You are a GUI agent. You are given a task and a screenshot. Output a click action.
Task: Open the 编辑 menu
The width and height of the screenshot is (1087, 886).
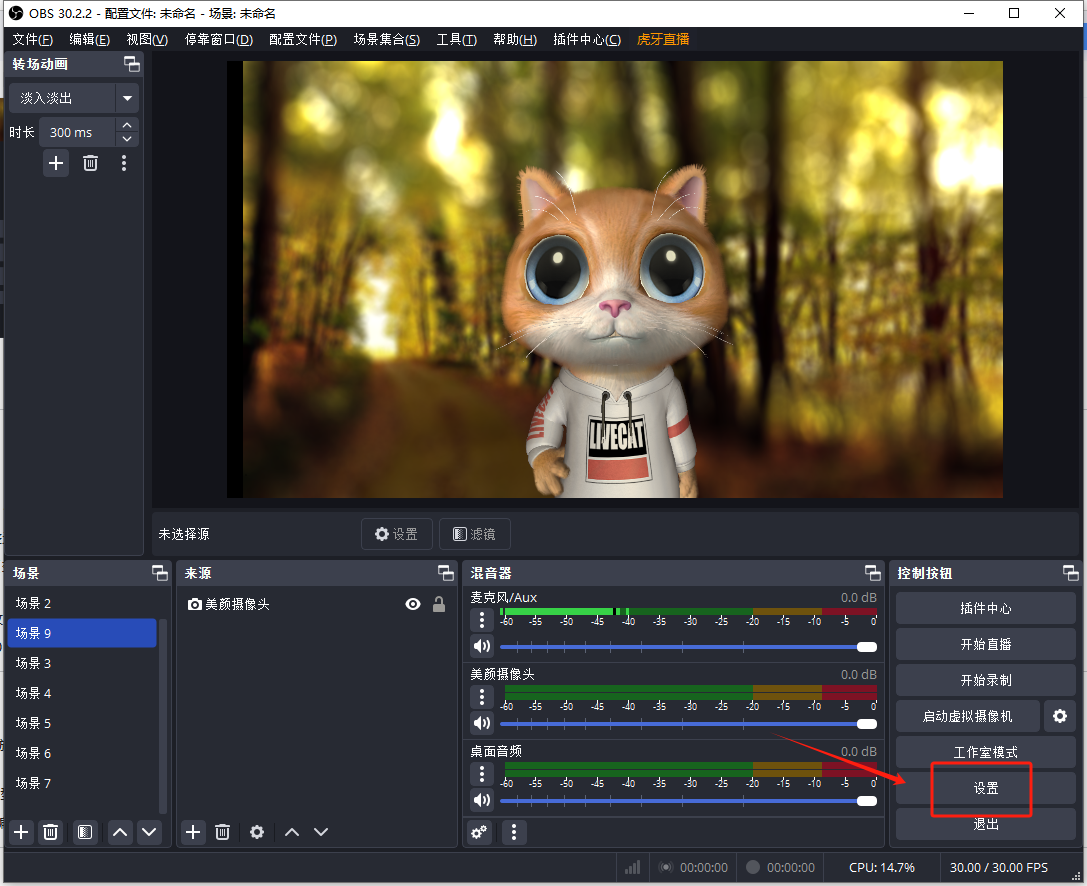tap(89, 40)
